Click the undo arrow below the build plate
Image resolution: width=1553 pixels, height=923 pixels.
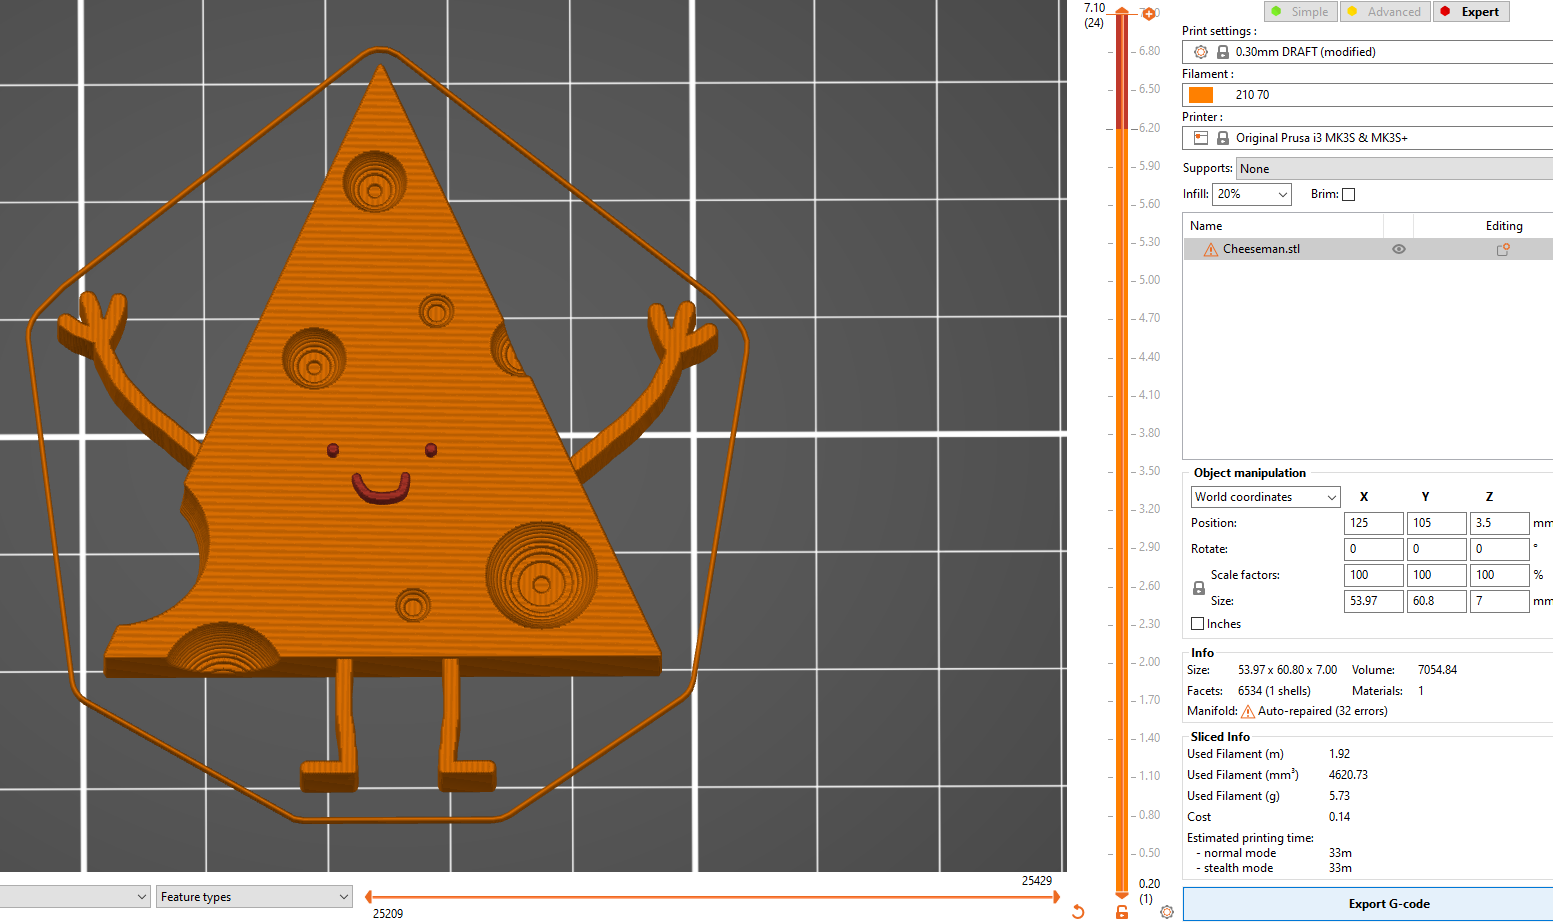(x=1078, y=911)
